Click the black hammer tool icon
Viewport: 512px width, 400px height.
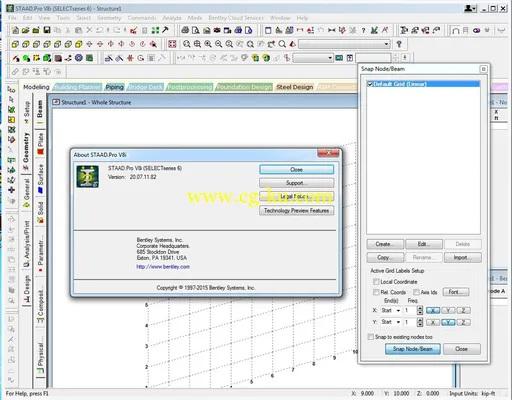[165, 30]
